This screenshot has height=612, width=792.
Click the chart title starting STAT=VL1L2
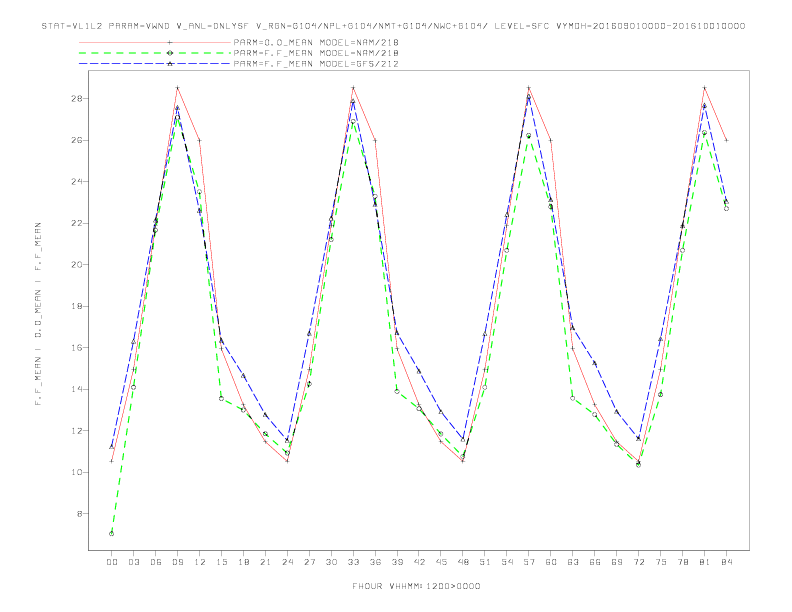pyautogui.click(x=393, y=26)
